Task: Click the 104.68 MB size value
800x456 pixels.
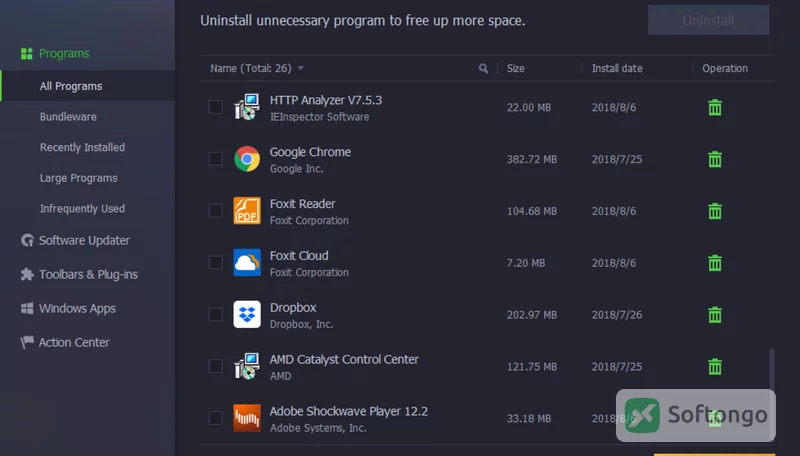Action: point(532,211)
